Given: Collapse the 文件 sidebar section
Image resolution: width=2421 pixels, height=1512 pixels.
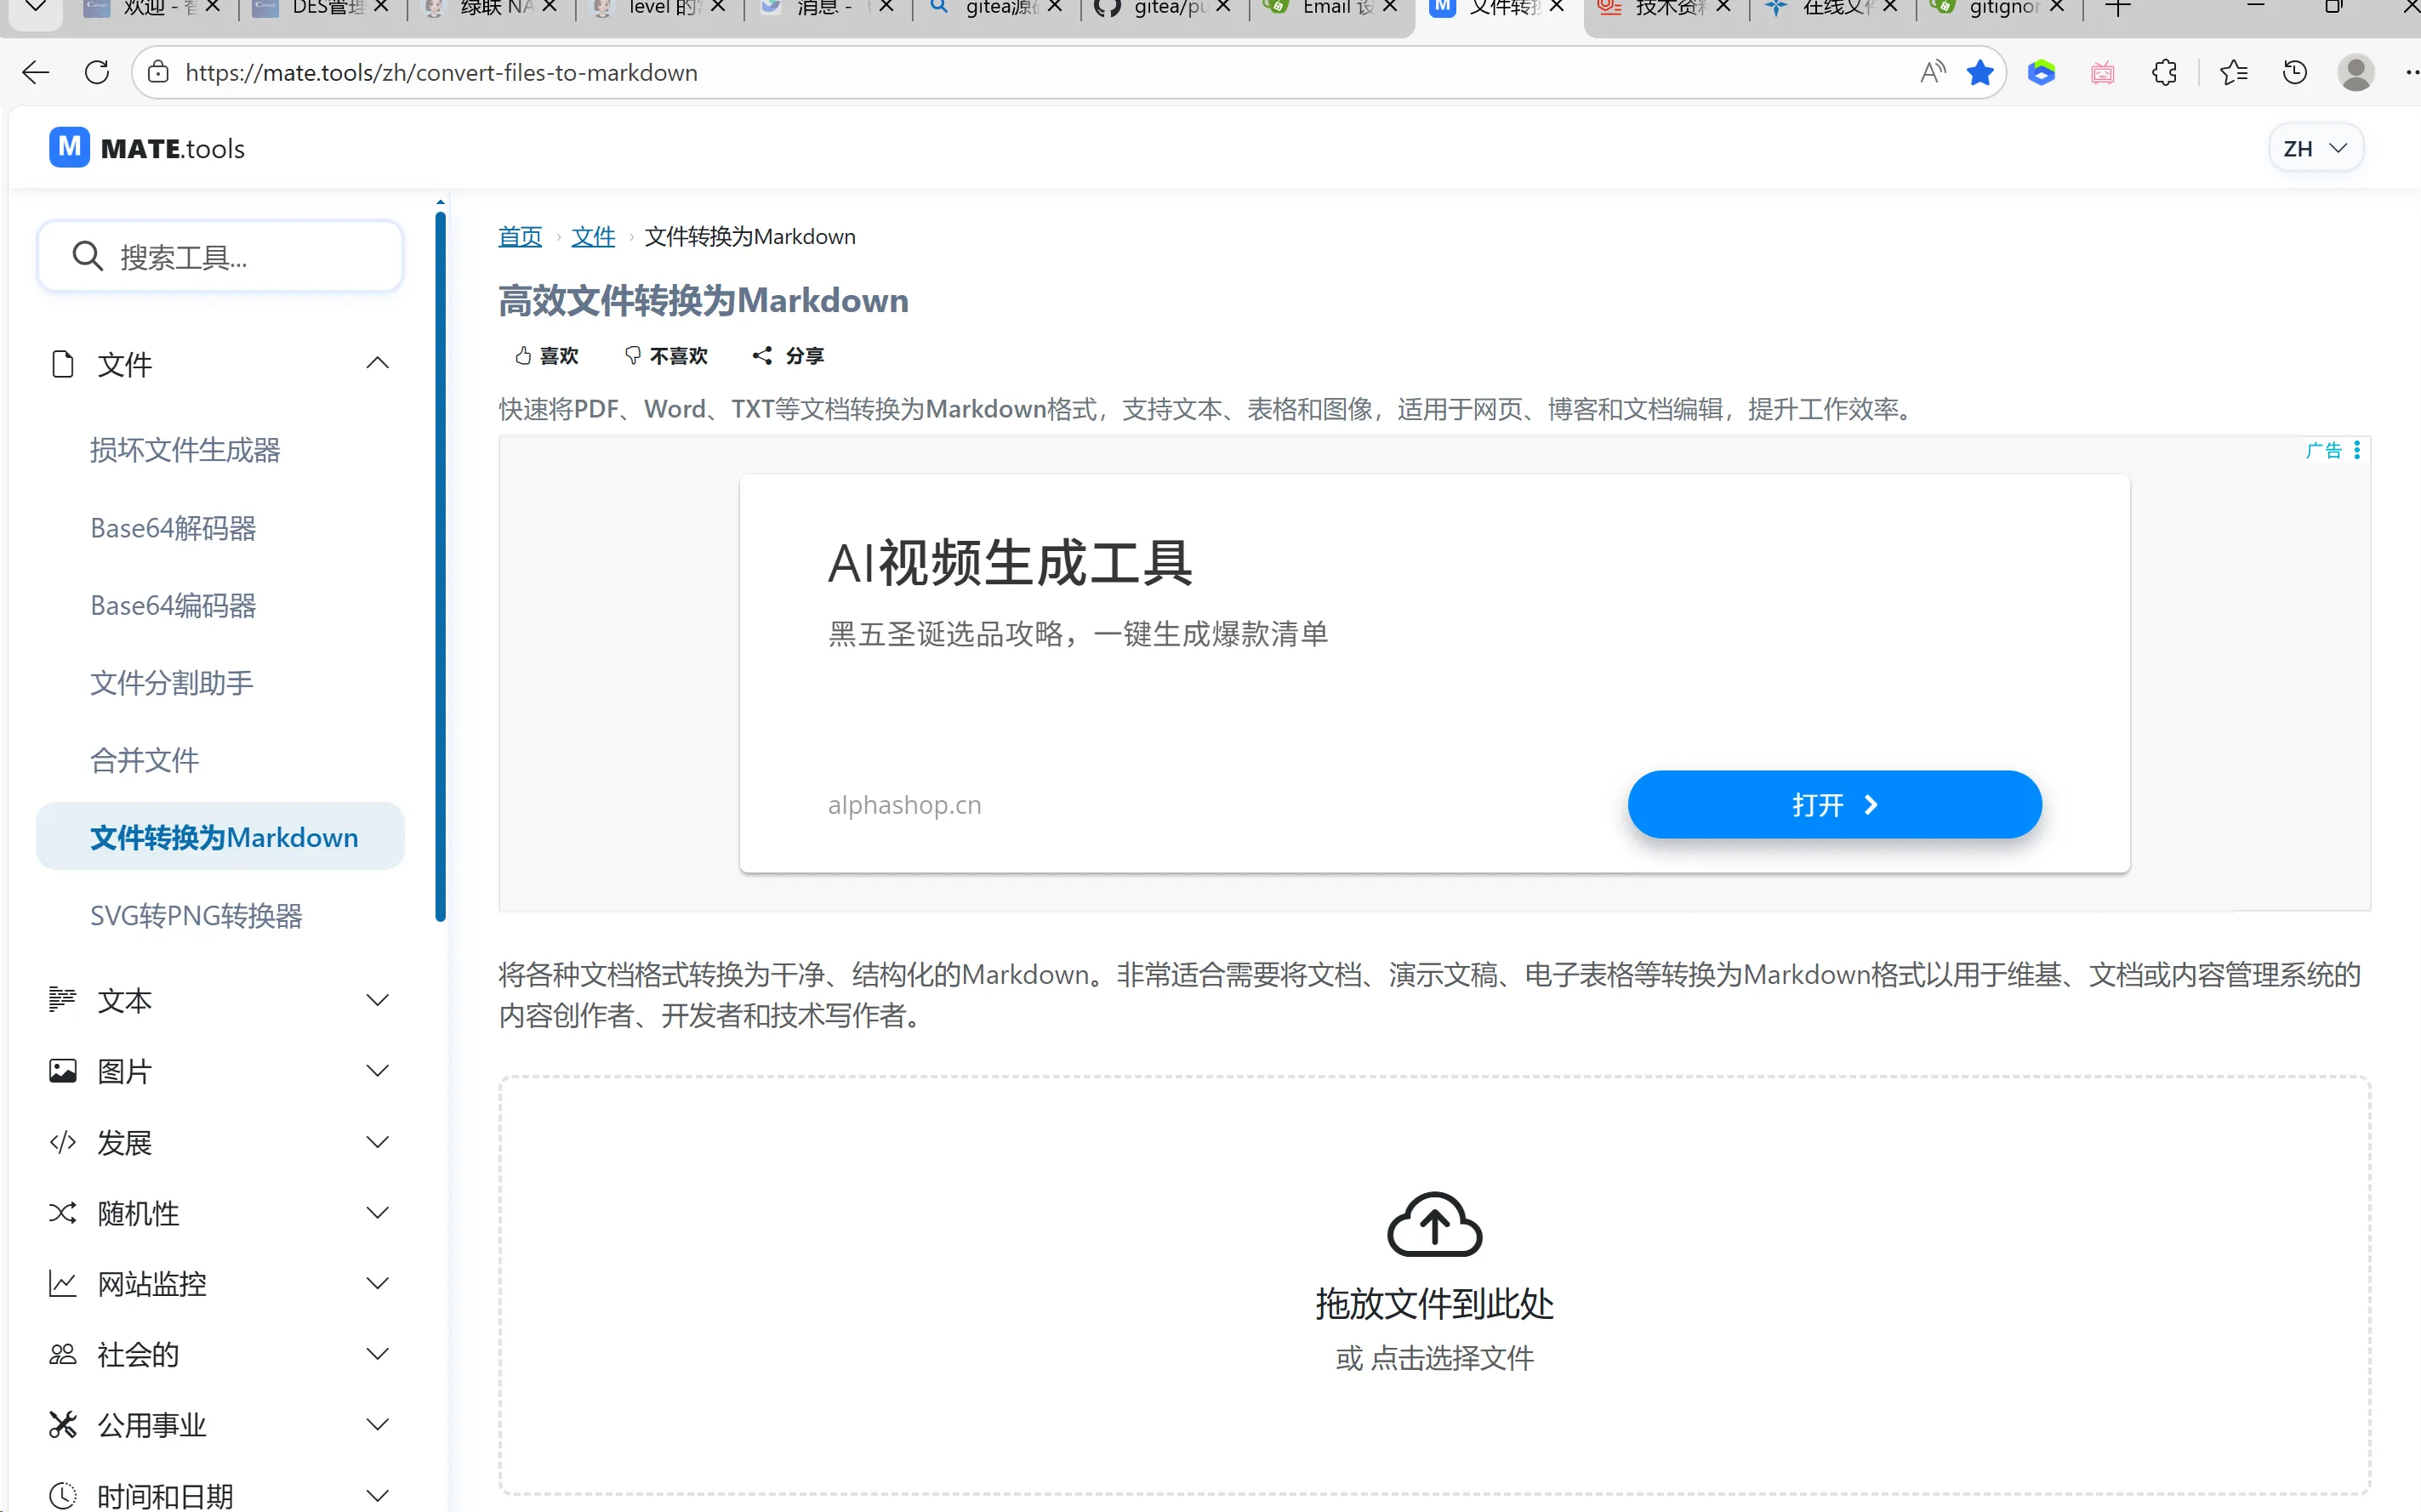Looking at the screenshot, I should coord(377,364).
